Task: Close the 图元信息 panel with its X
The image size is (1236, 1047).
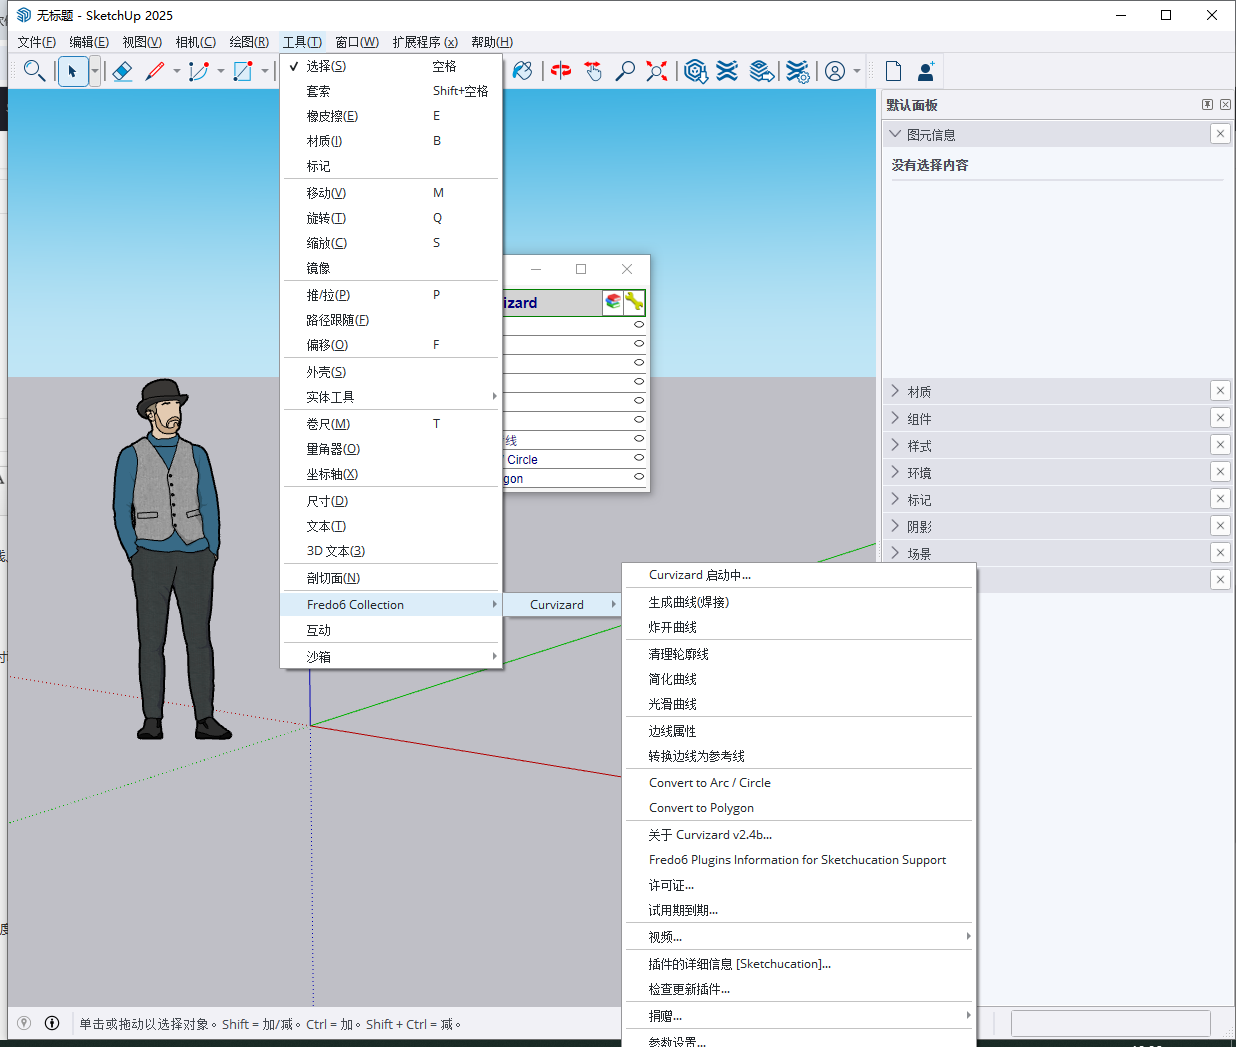Action: [x=1220, y=134]
